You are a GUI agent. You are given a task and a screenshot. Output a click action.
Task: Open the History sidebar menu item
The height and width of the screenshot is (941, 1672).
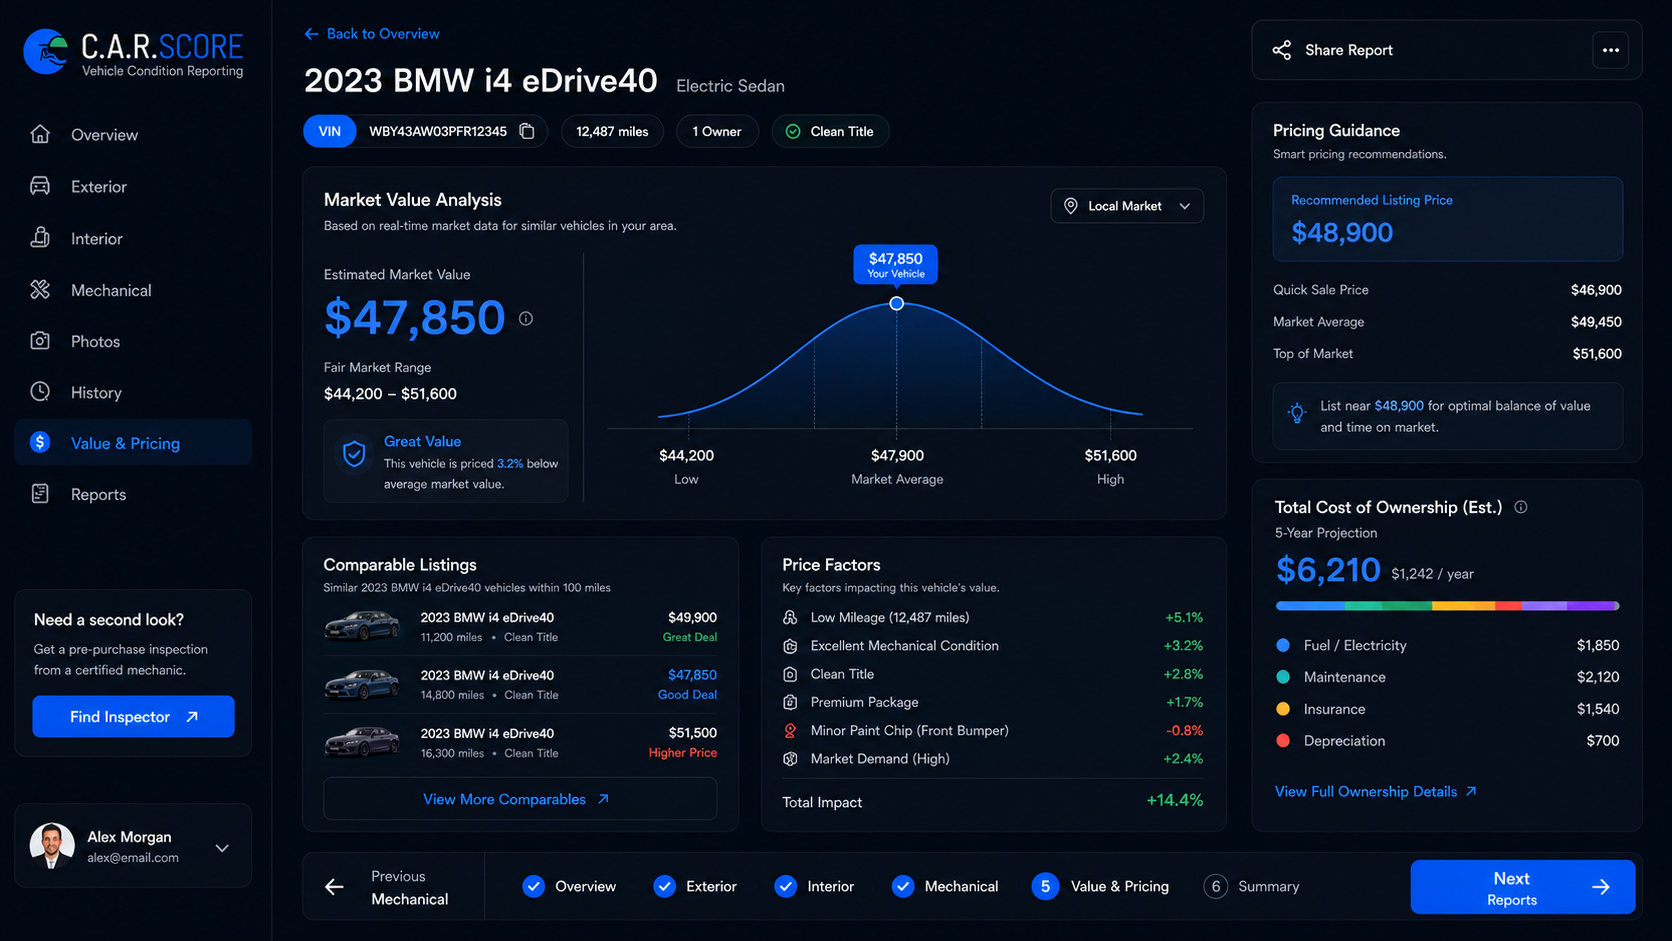point(133,392)
